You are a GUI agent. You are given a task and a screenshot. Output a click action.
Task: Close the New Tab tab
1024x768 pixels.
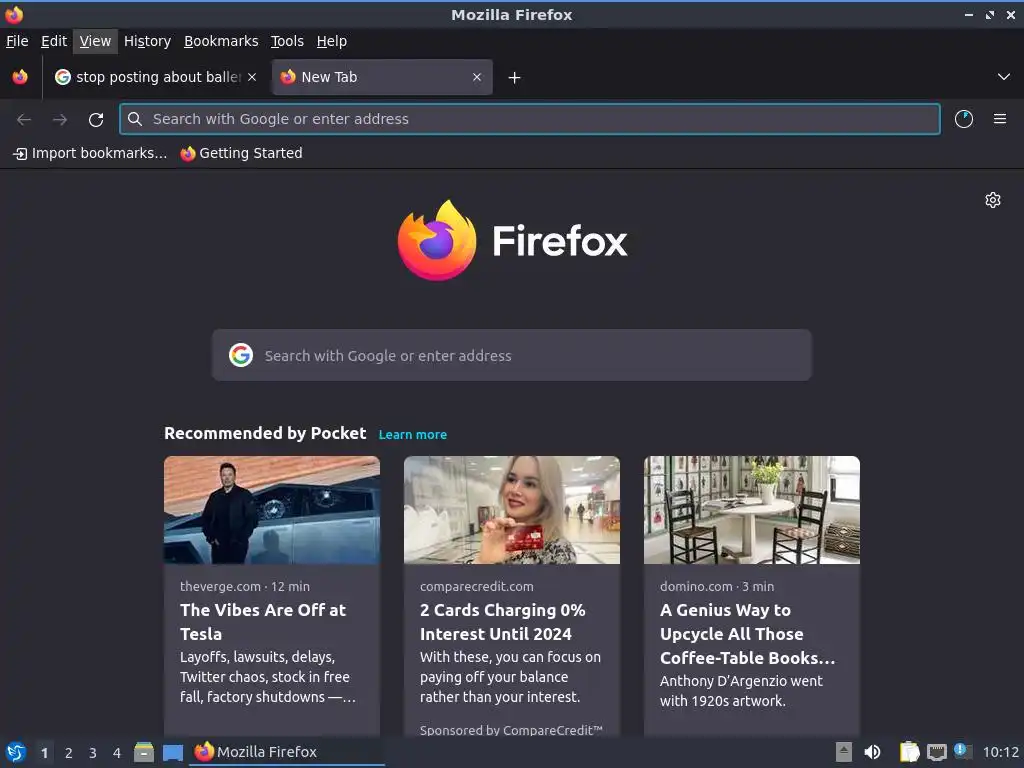coord(477,77)
